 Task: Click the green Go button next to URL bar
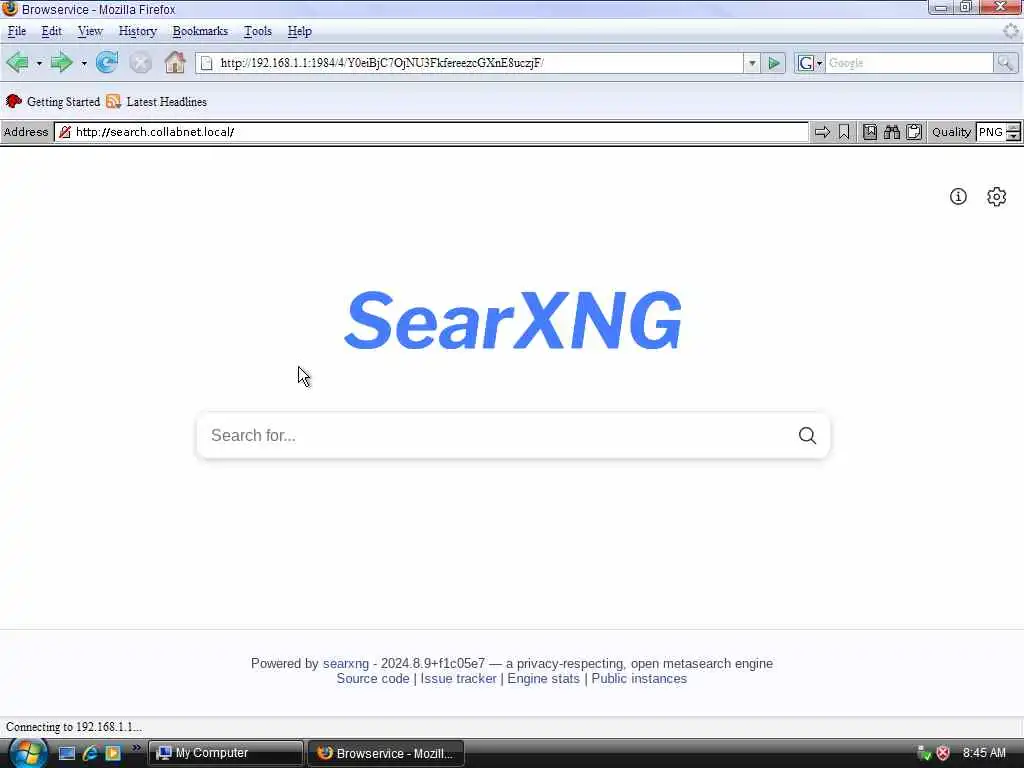click(774, 63)
